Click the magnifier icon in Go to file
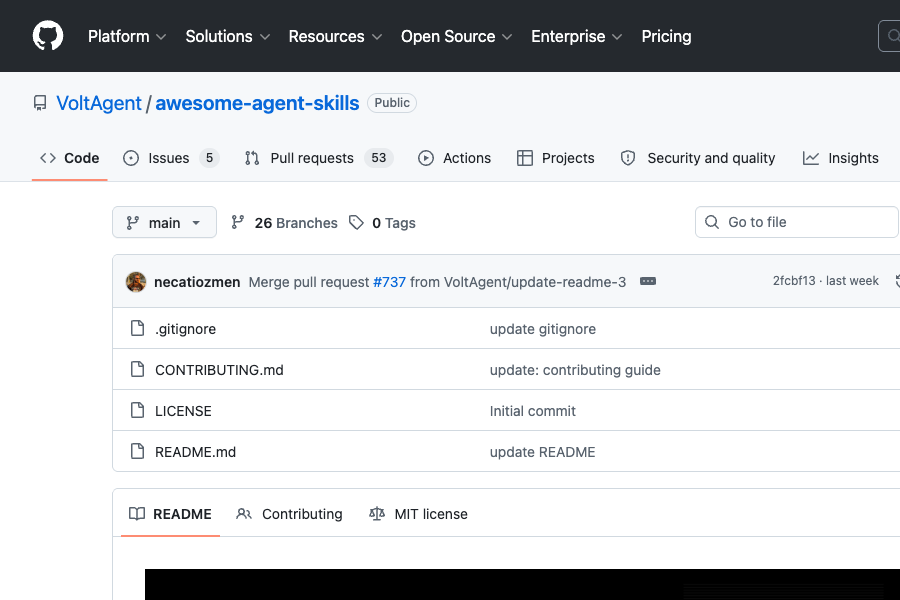 (x=712, y=222)
